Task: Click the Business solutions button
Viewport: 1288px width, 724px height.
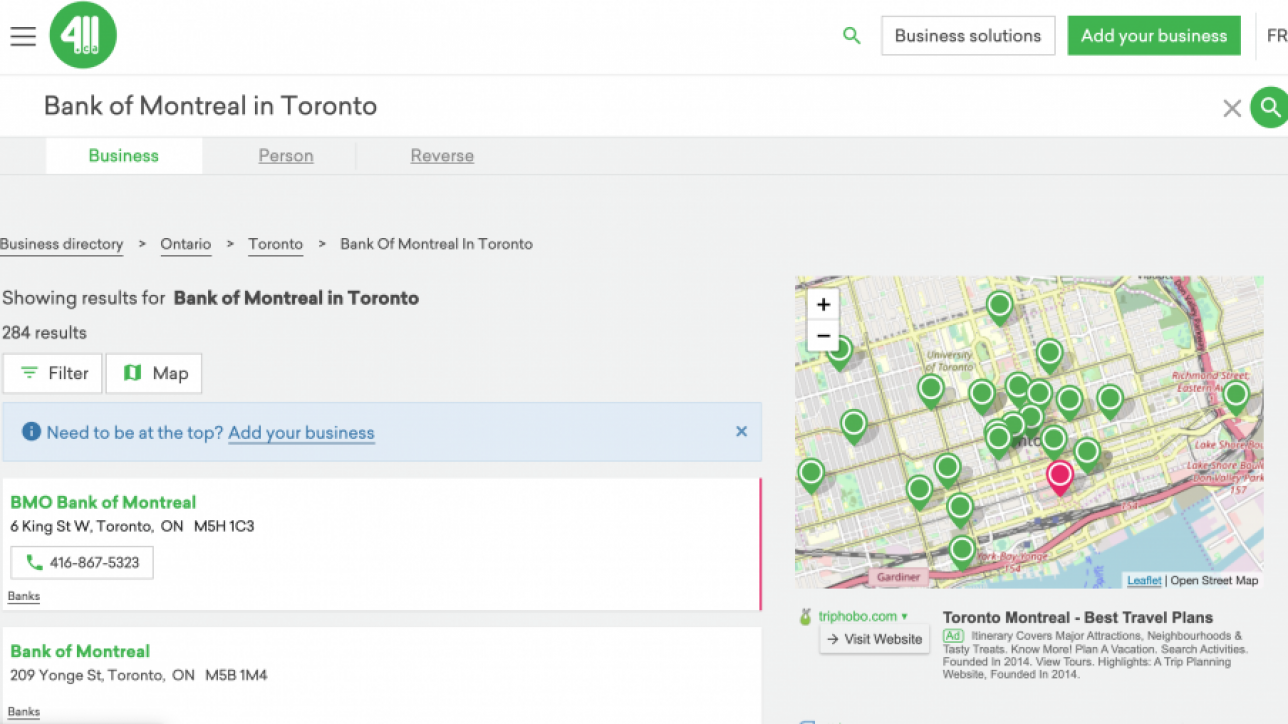Action: [x=968, y=36]
